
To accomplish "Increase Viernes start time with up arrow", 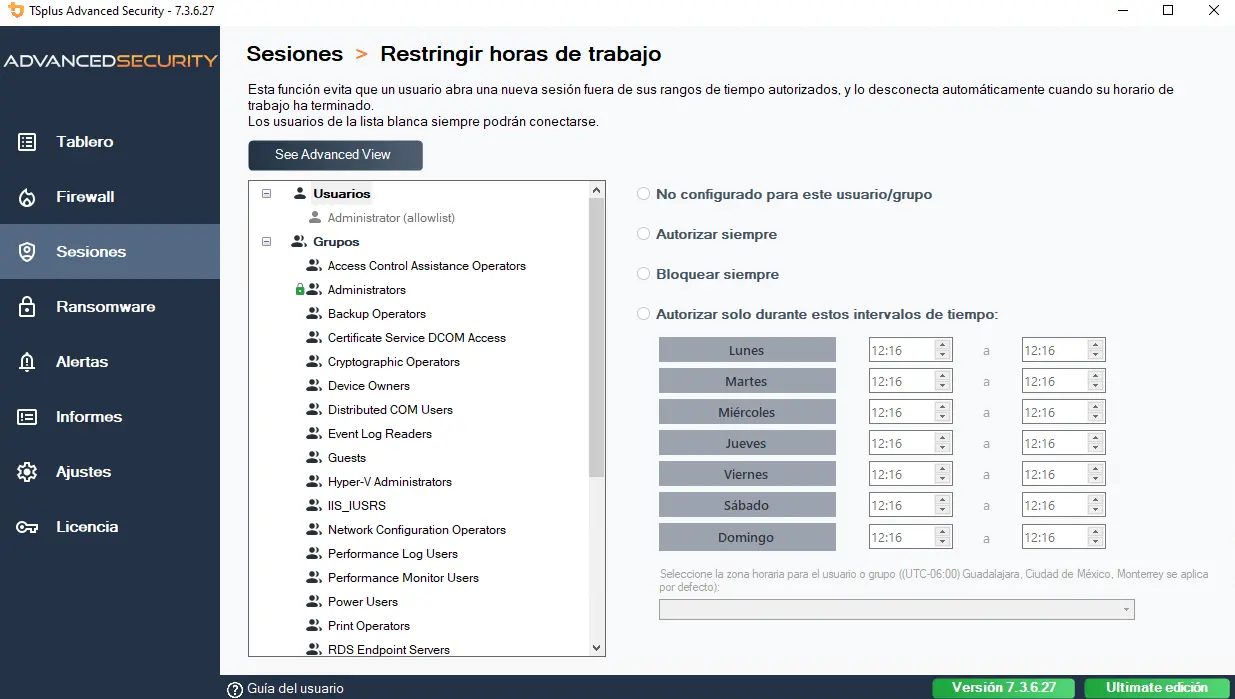I will tap(942, 469).
